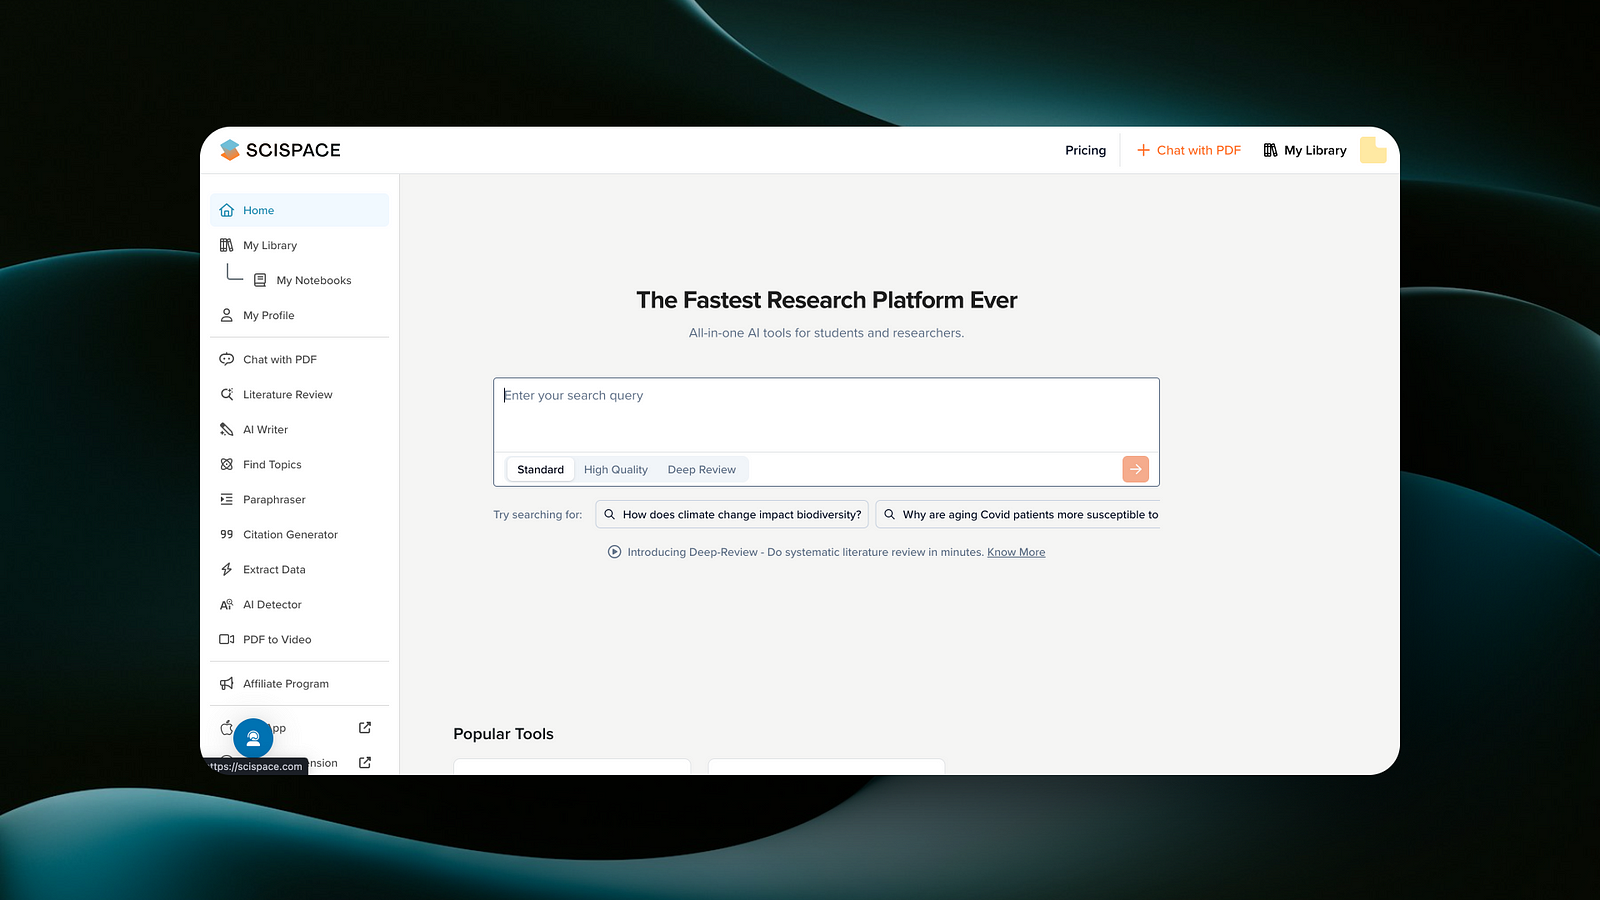This screenshot has height=900, width=1600.
Task: Click the external link icon beside App
Action: pyautogui.click(x=365, y=728)
